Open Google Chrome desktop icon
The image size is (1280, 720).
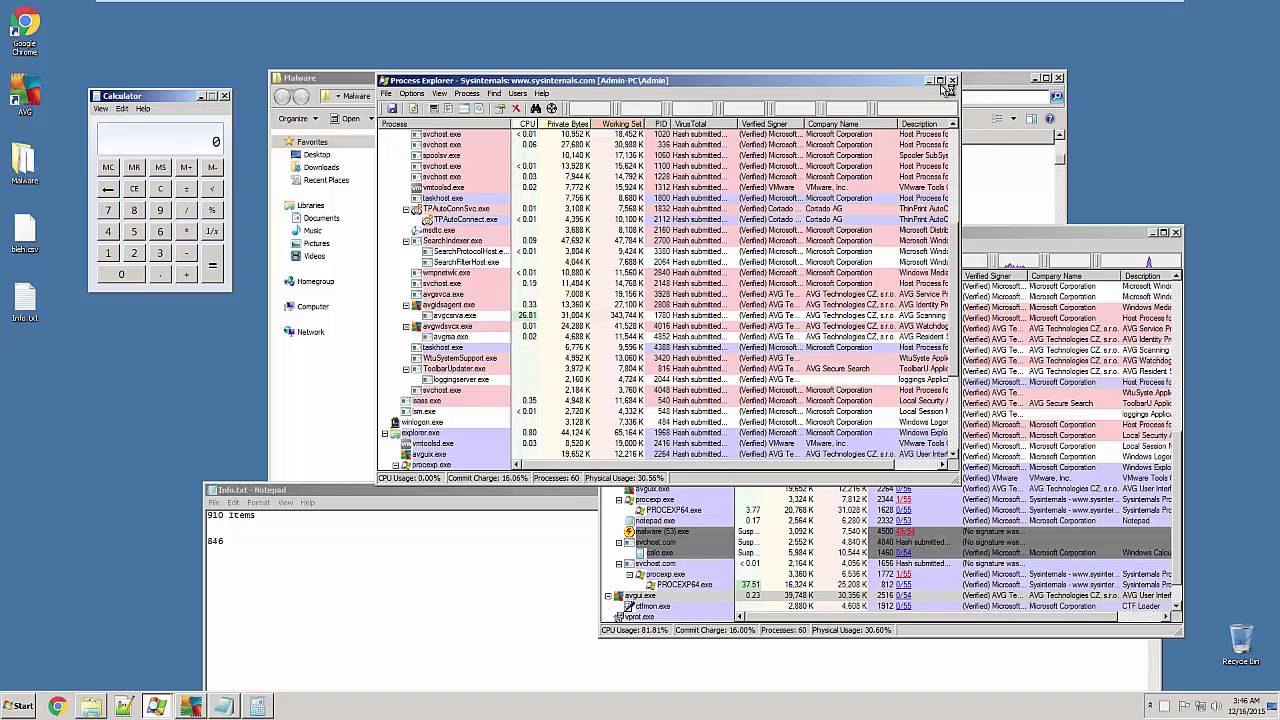pyautogui.click(x=24, y=30)
